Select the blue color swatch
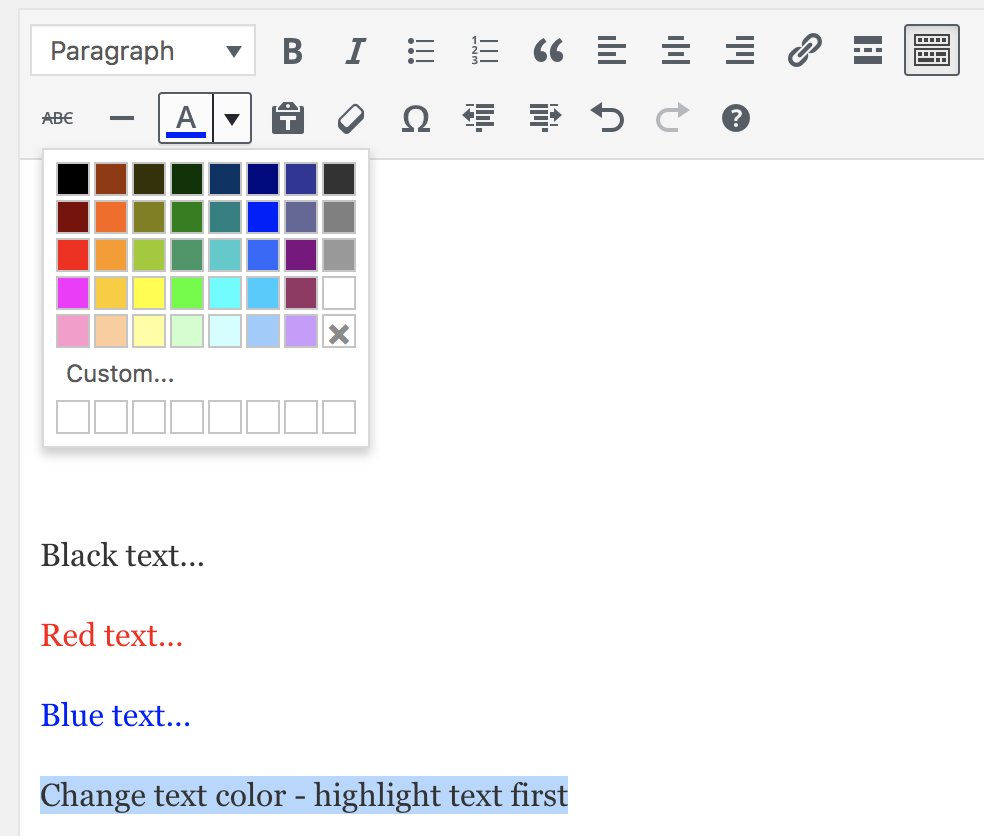 point(262,216)
